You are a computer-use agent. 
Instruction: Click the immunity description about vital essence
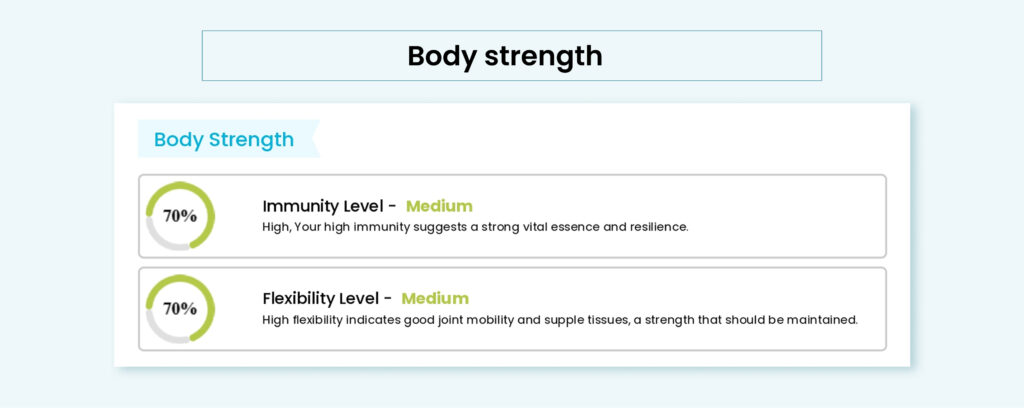475,227
